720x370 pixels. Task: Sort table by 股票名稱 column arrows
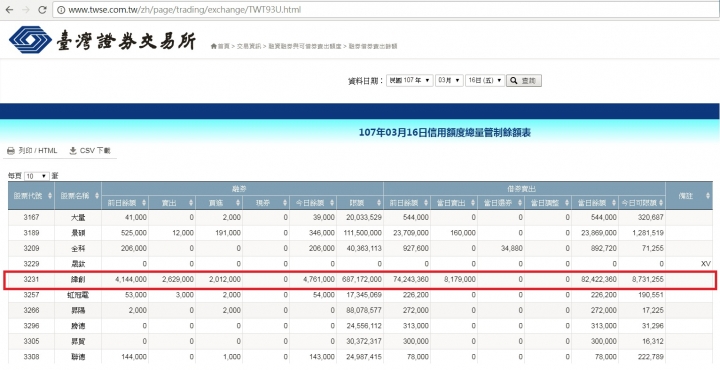coord(97,196)
